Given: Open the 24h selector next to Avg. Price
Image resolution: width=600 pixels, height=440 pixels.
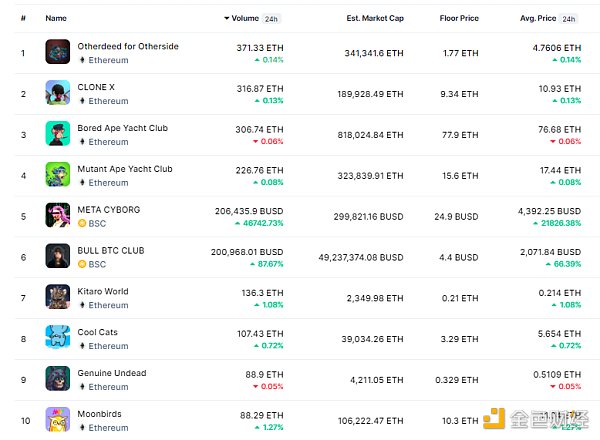Looking at the screenshot, I should tap(569, 18).
